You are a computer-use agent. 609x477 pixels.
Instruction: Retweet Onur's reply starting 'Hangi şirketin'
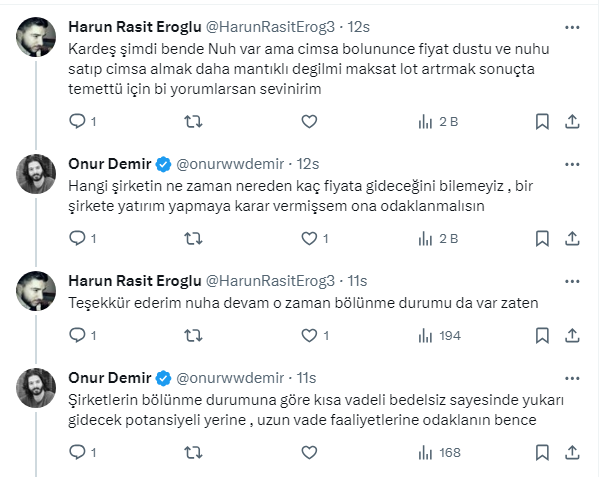(x=195, y=238)
